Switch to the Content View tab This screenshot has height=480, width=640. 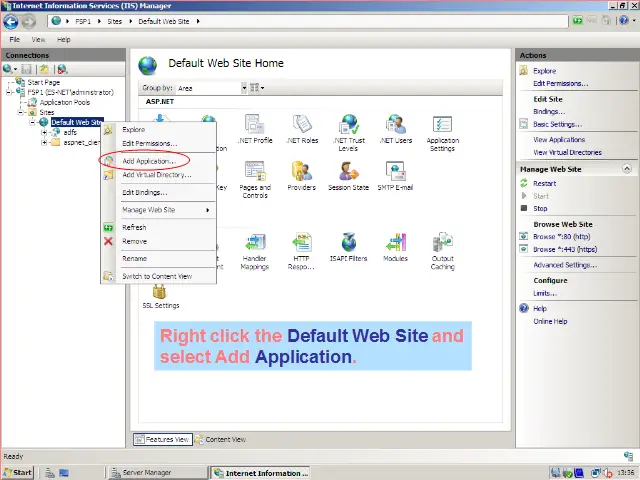click(220, 440)
